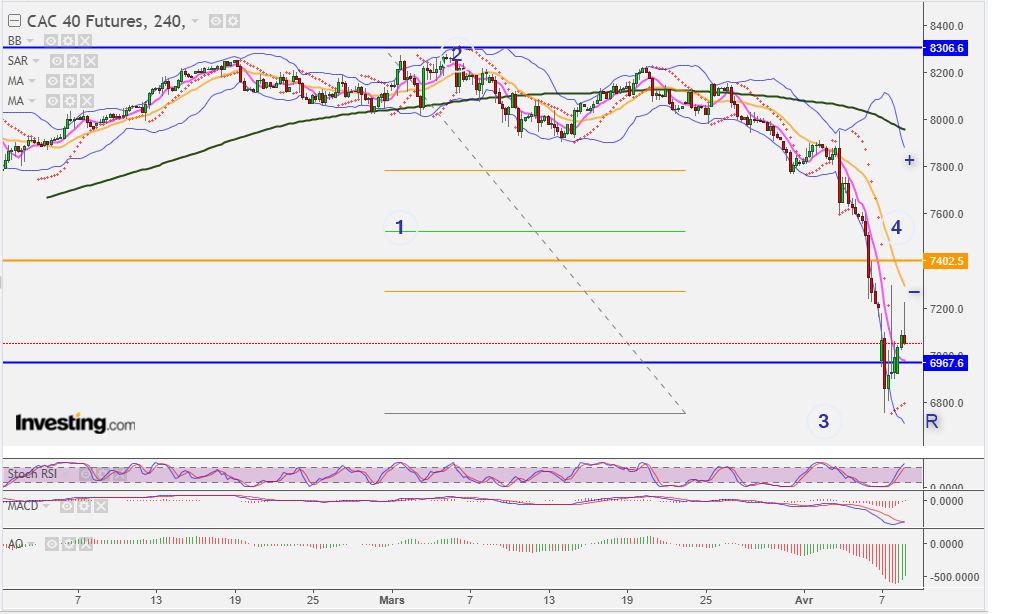Open settings gear of the first MA indicator
The width and height of the screenshot is (1020, 614).
tap(70, 81)
